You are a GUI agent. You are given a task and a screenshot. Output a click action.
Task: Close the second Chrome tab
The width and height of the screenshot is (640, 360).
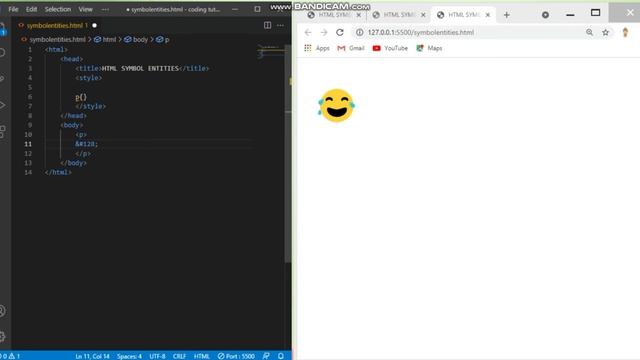(423, 15)
